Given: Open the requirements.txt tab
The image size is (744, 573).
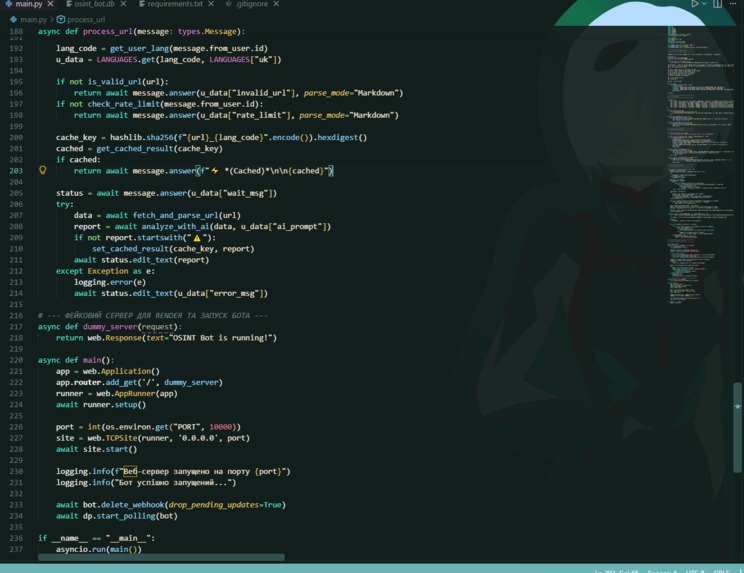Looking at the screenshot, I should [x=175, y=4].
